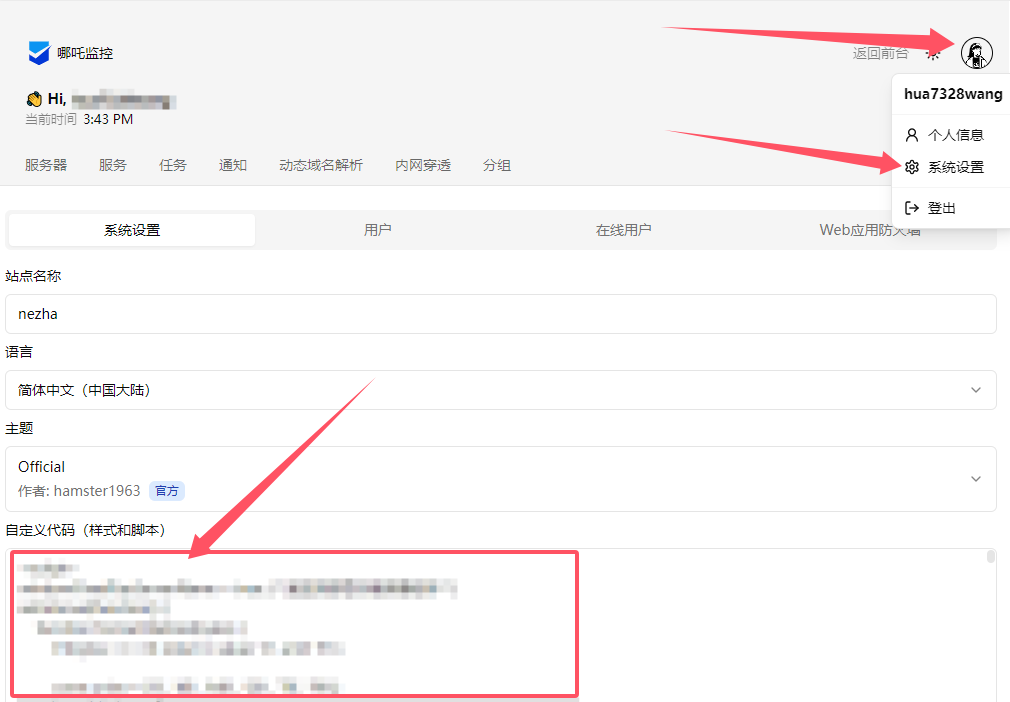1010x702 pixels.
Task: Click the 返回前台 link
Action: pos(880,53)
